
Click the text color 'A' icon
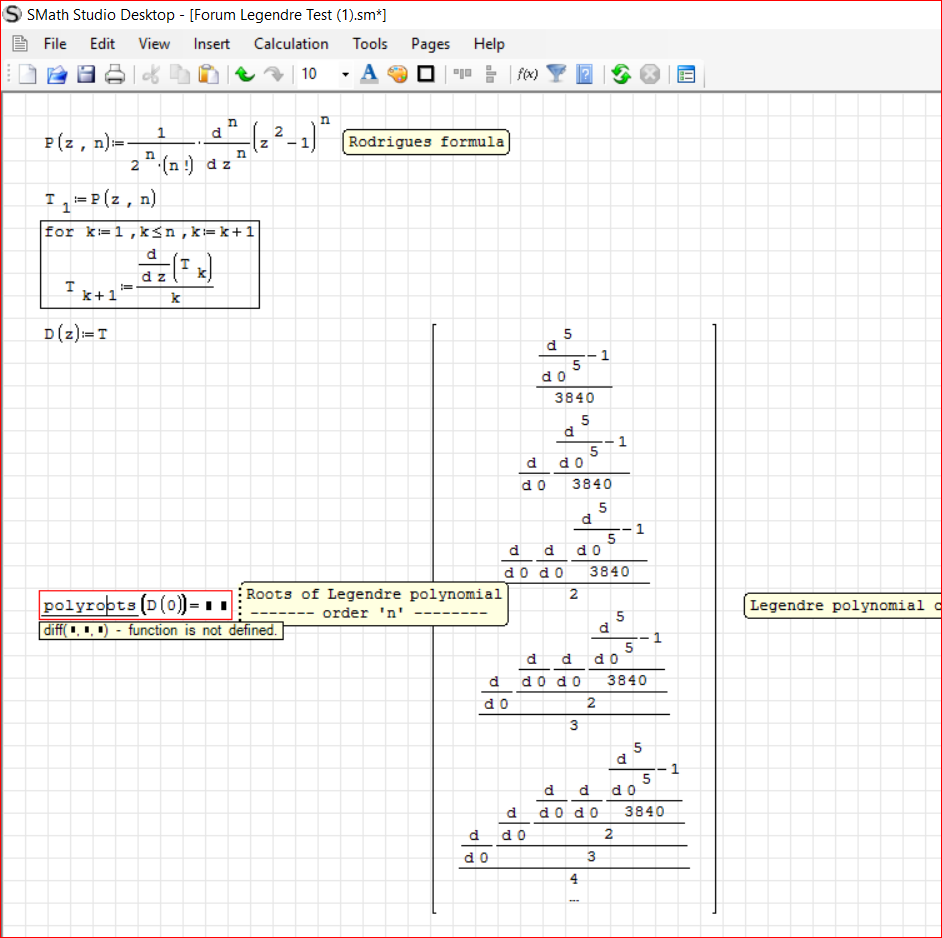pyautogui.click(x=369, y=74)
